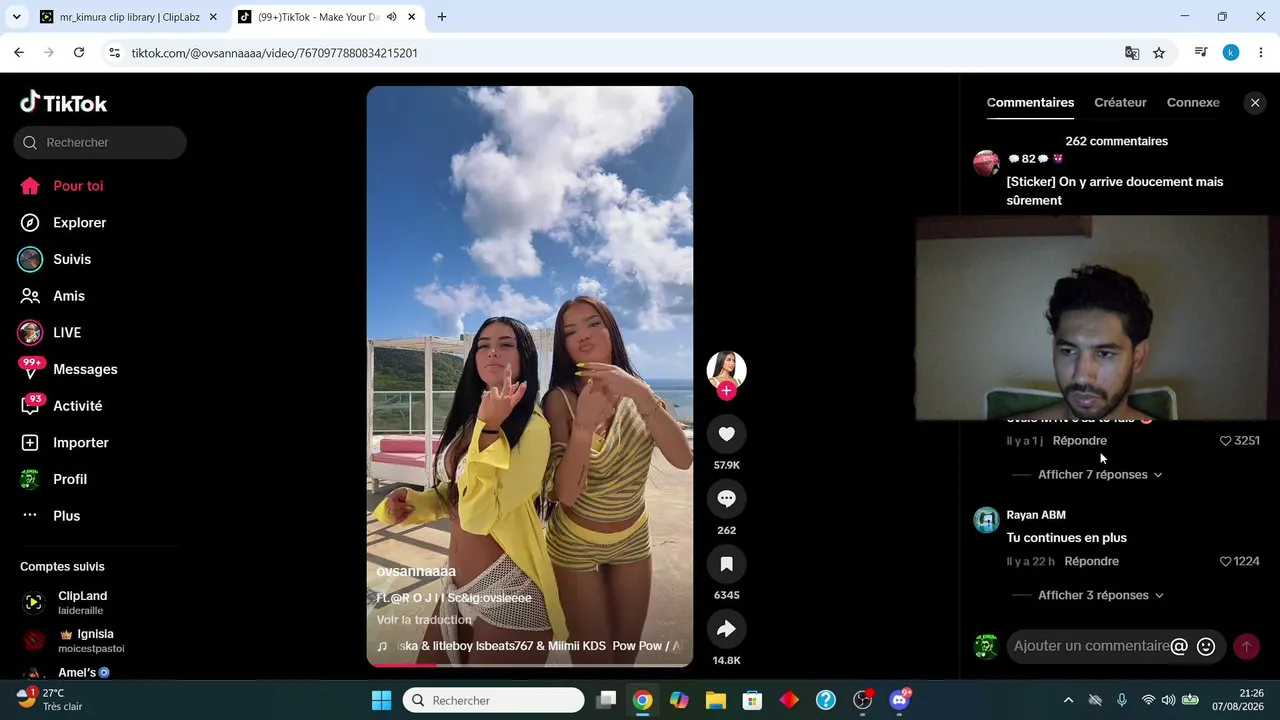Go back to the previous page
The image size is (1280, 720).
coord(19,53)
